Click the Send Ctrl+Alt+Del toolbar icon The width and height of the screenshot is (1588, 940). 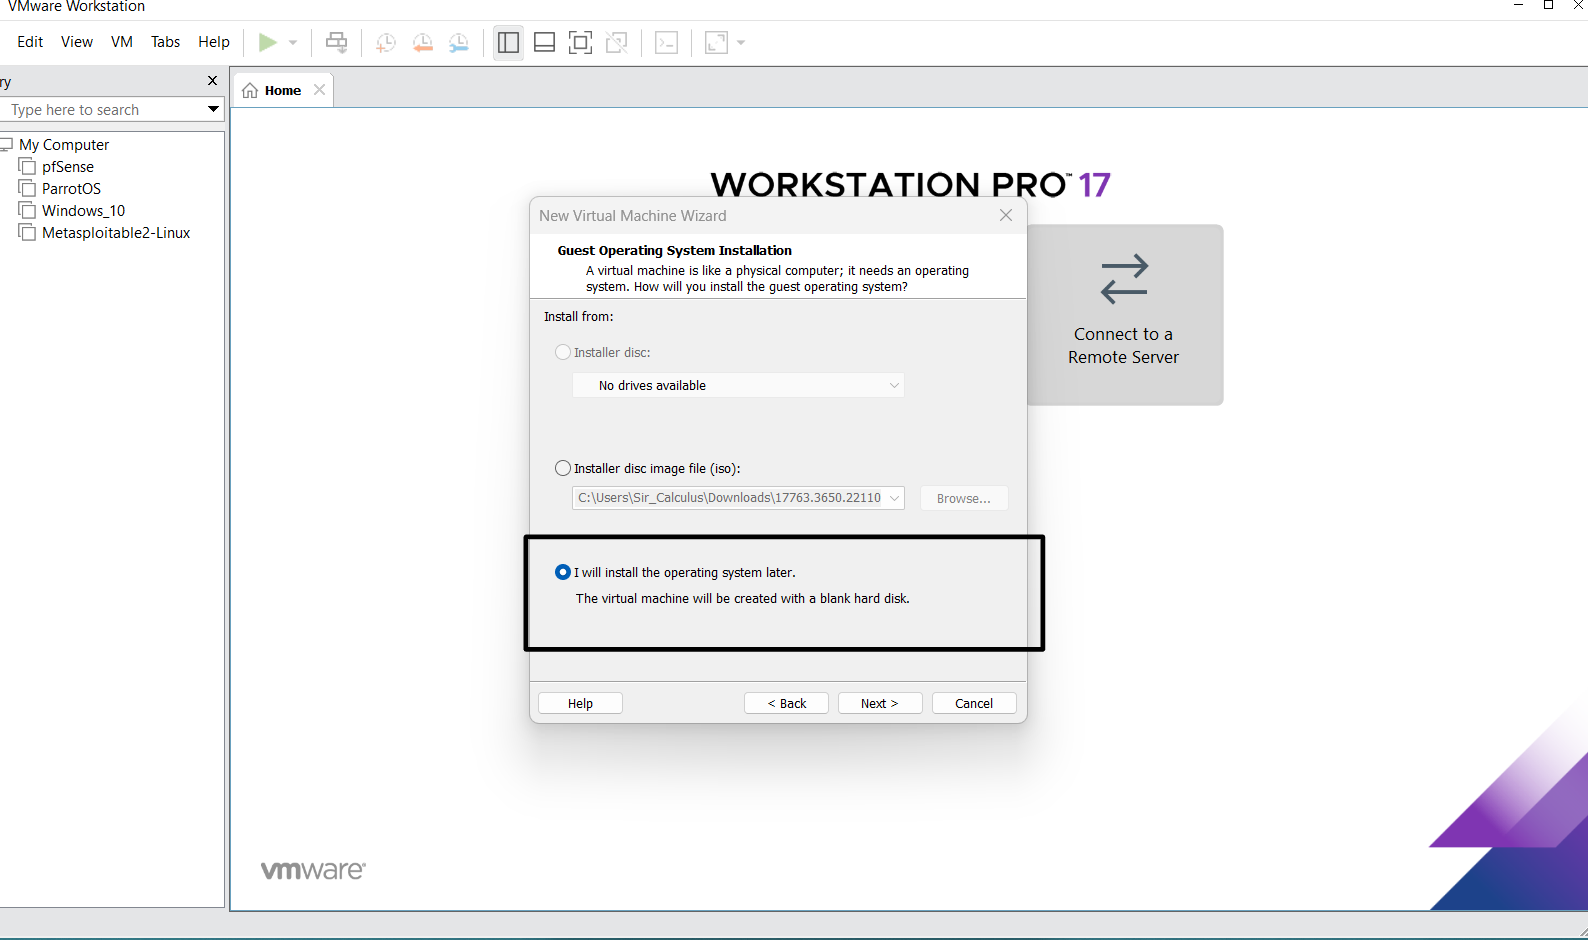[337, 42]
